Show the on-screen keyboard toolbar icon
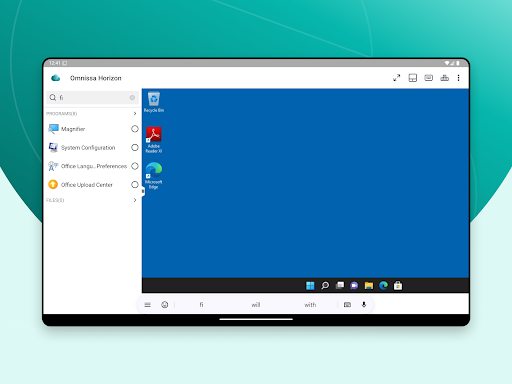Viewport: 512px width, 384px height. (x=429, y=78)
